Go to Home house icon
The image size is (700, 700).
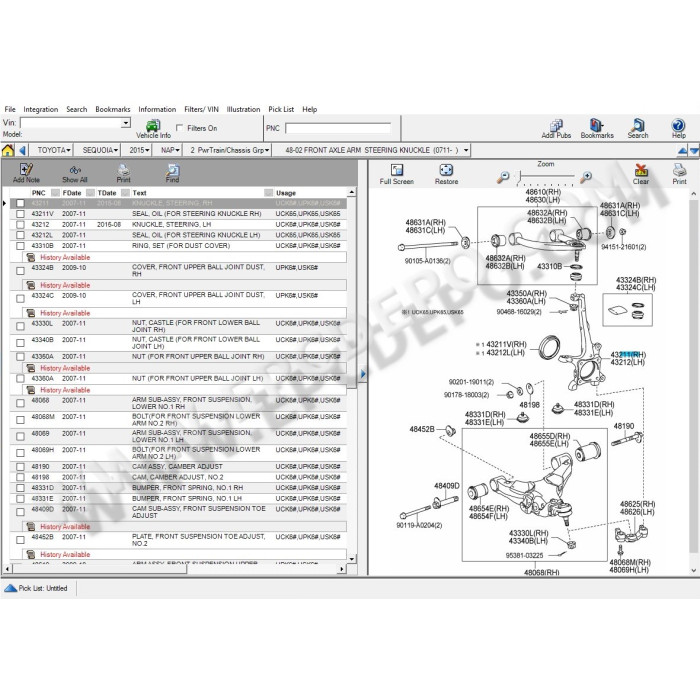[x=8, y=150]
